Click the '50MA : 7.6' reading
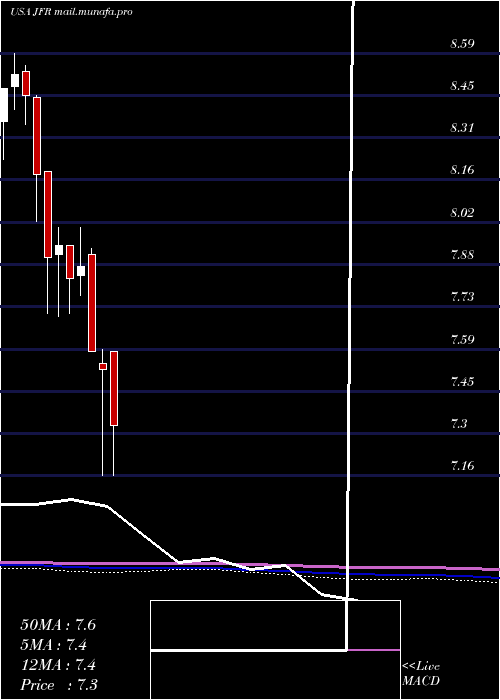 [58, 625]
